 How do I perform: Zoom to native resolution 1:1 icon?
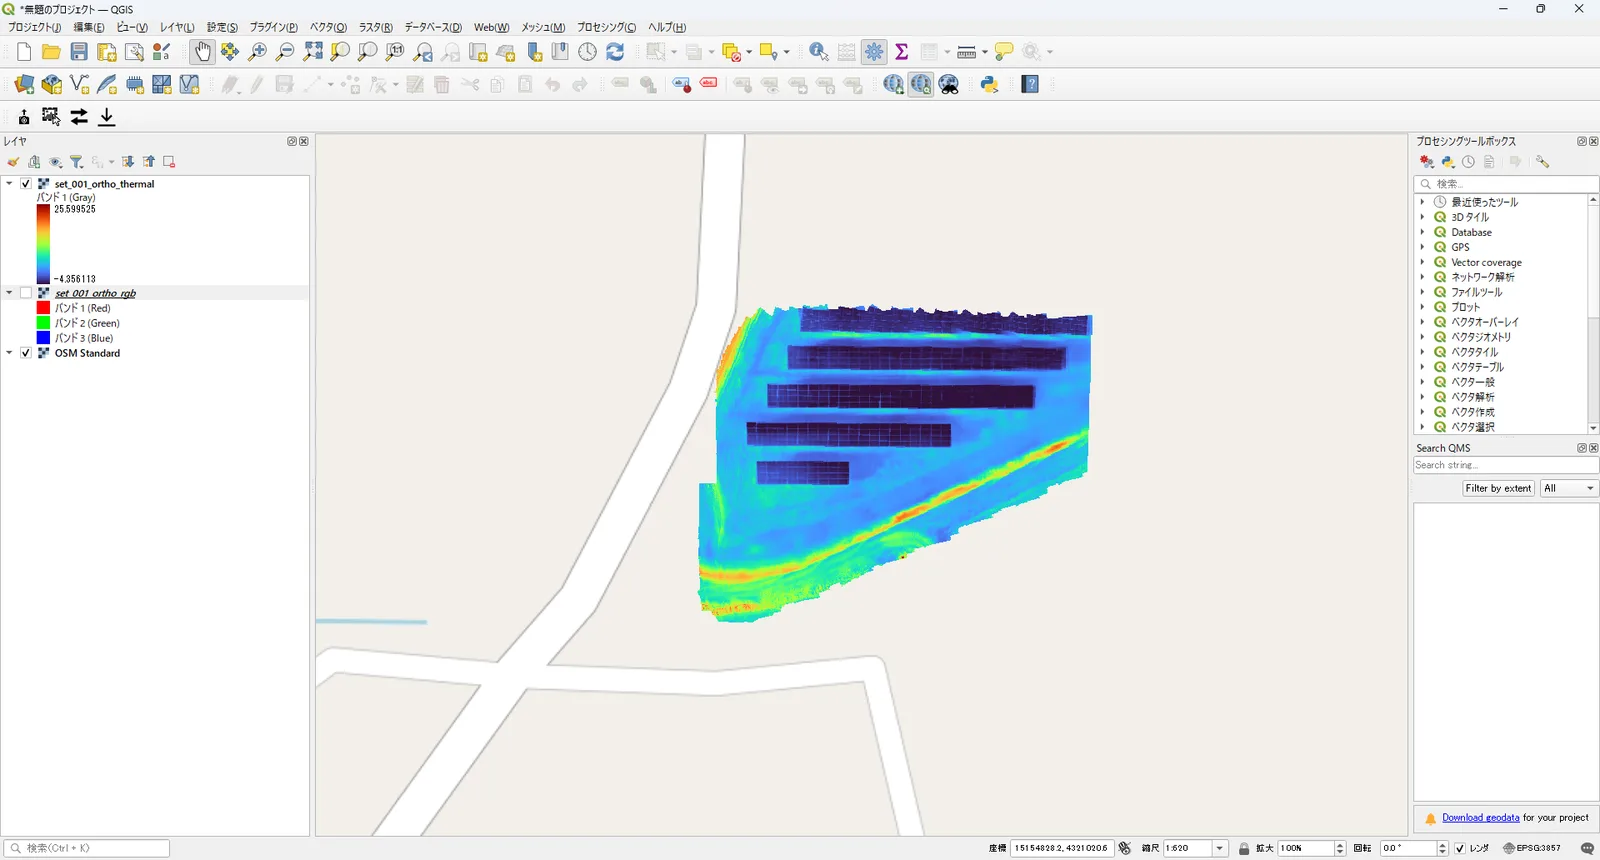tap(395, 52)
